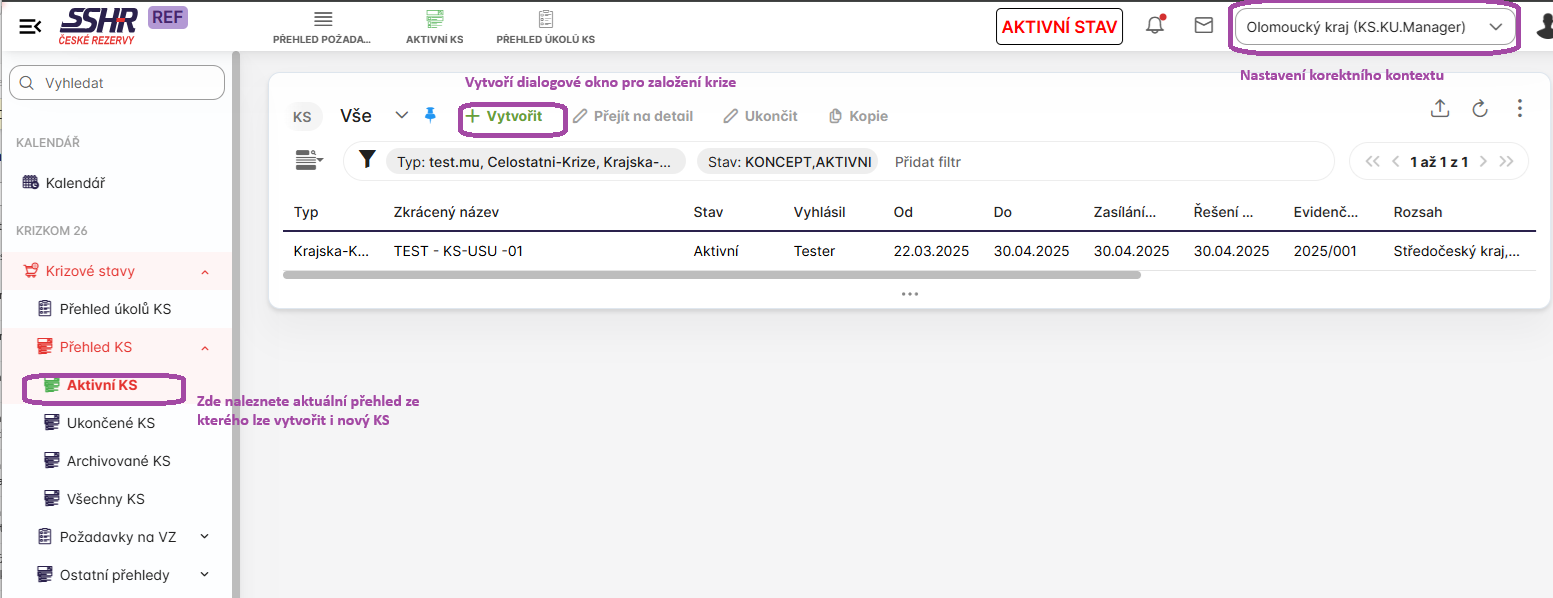Click the export upload icon

[x=1440, y=109]
